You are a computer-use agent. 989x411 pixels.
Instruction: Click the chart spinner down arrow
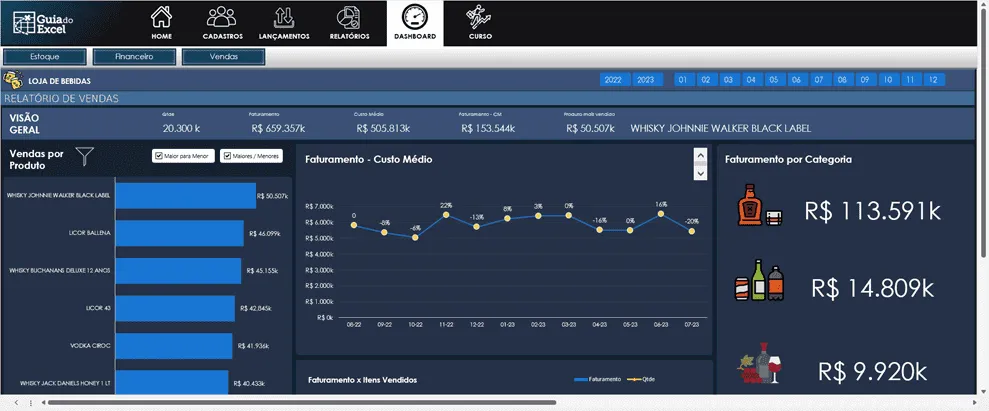(700, 173)
